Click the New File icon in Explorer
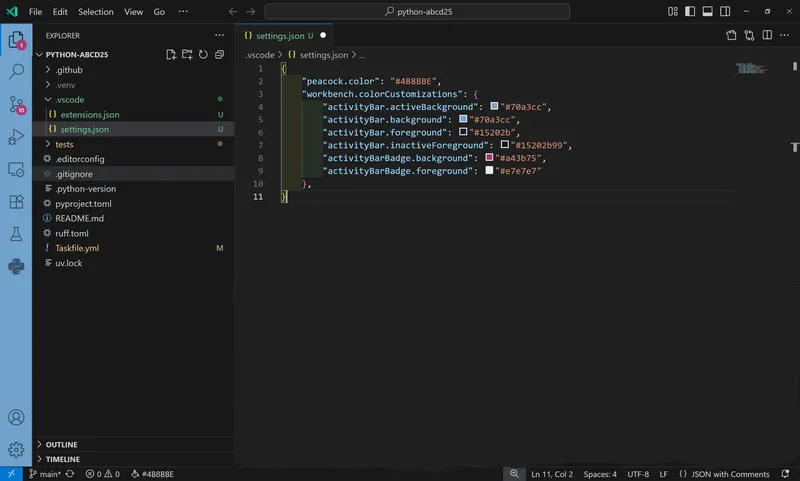This screenshot has width=800, height=481. 171,55
